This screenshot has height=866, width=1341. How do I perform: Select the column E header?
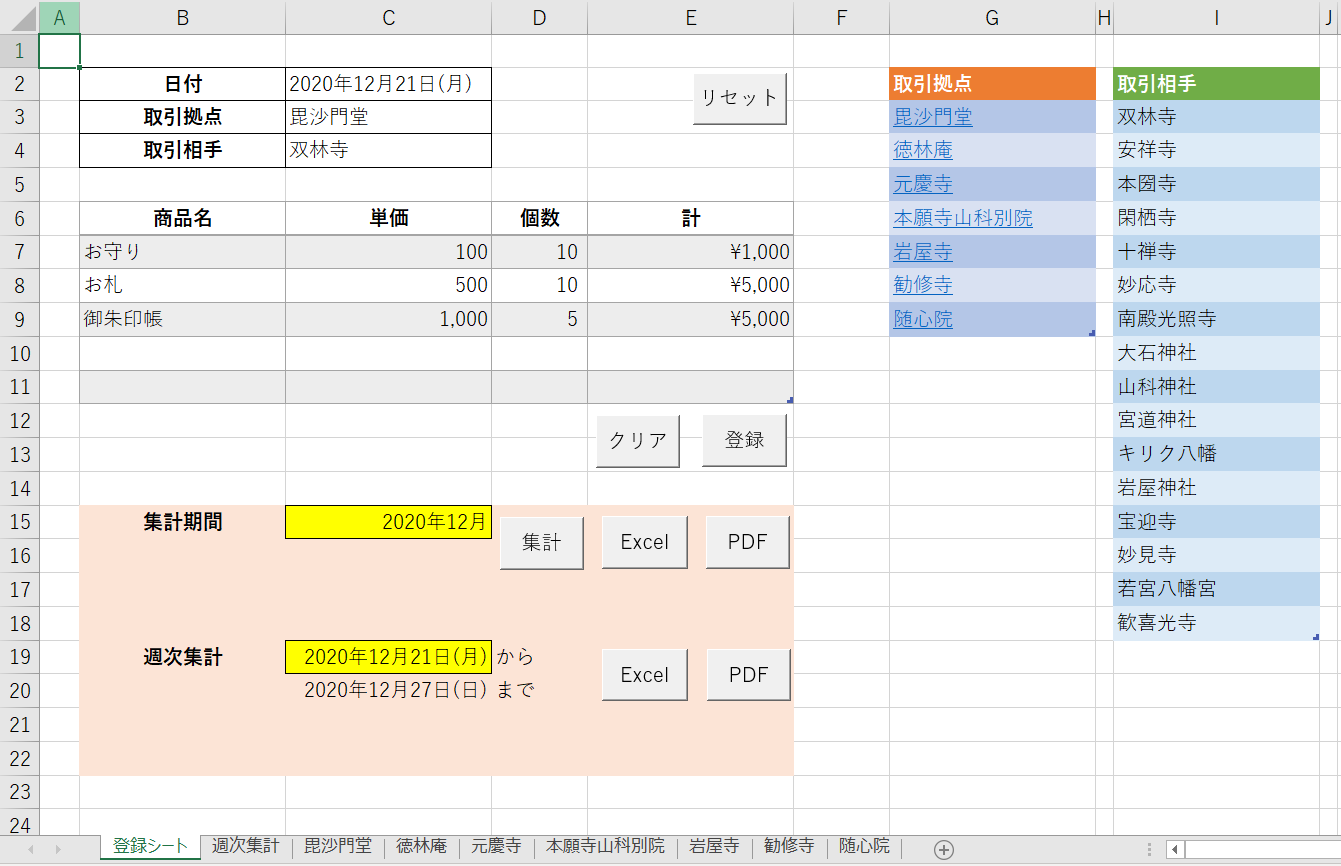pos(690,17)
